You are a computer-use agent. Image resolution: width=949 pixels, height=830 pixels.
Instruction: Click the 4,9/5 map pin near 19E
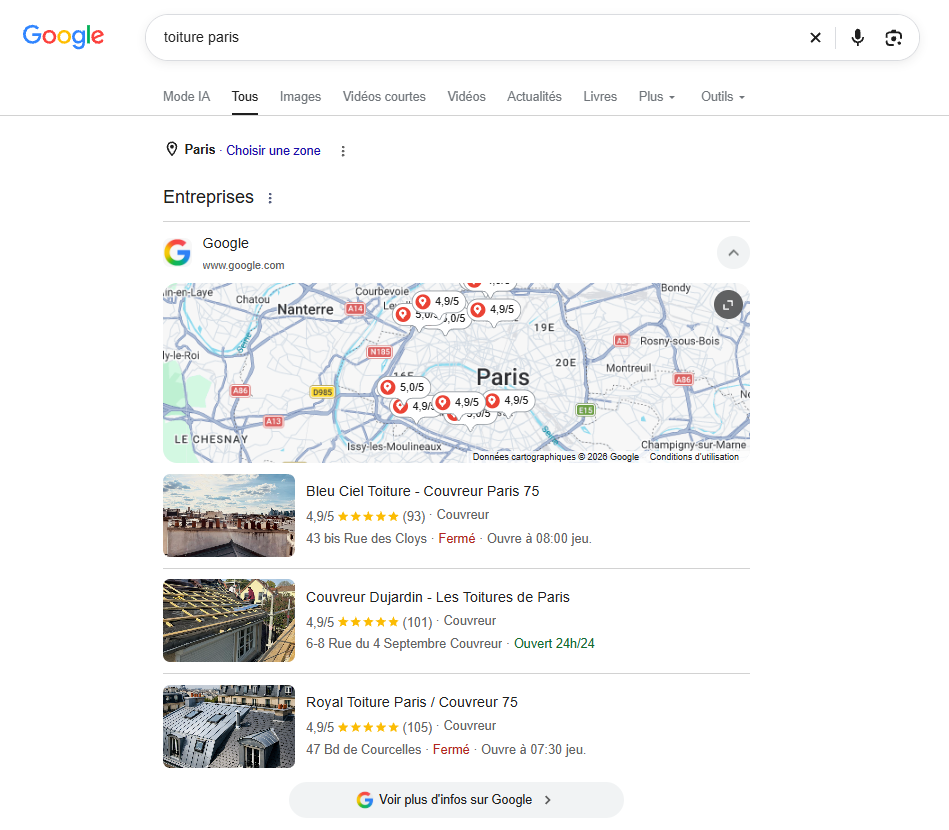[x=494, y=310]
